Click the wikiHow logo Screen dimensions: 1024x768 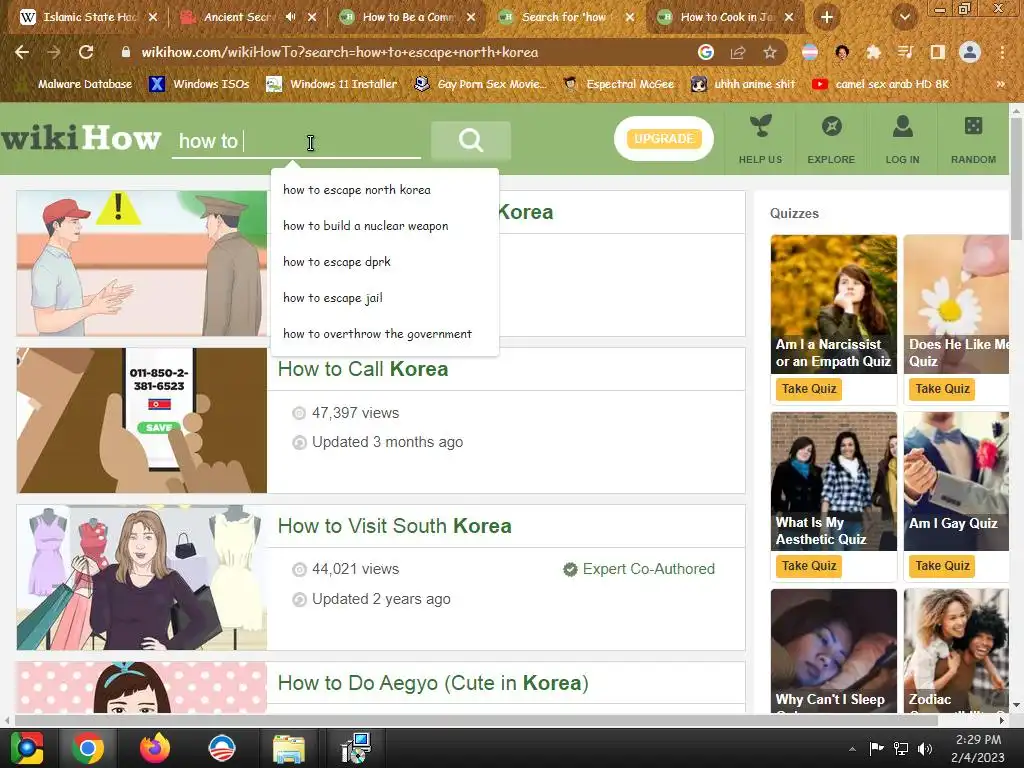pyautogui.click(x=81, y=138)
